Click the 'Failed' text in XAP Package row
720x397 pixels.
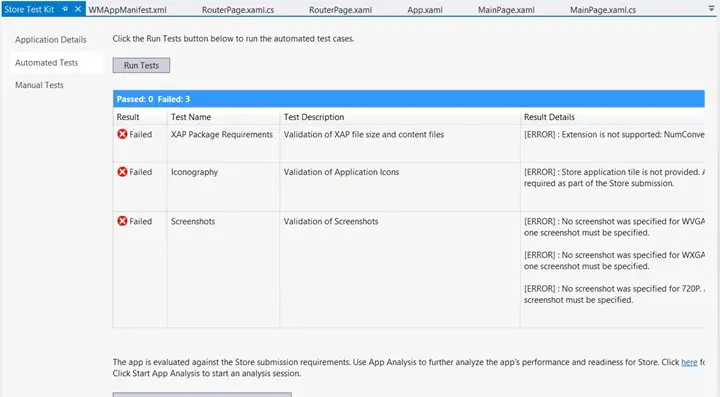click(x=141, y=134)
